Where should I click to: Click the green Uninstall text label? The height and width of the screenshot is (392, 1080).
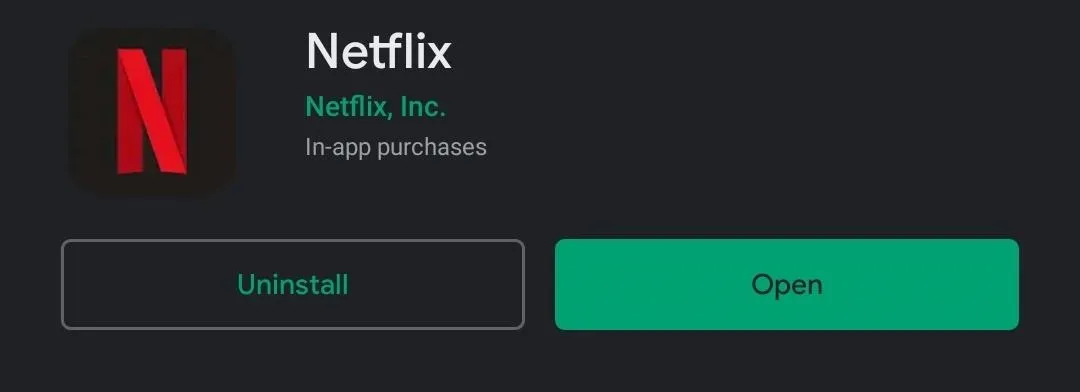click(293, 285)
